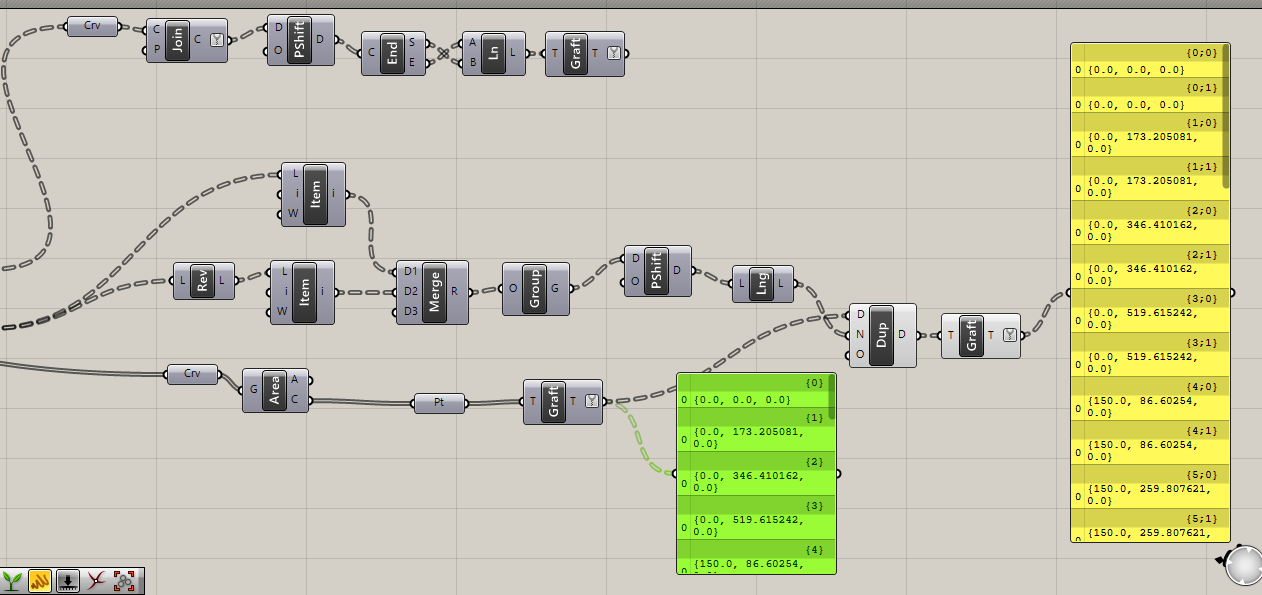Select the Area component
This screenshot has width=1262, height=595.
(x=274, y=390)
